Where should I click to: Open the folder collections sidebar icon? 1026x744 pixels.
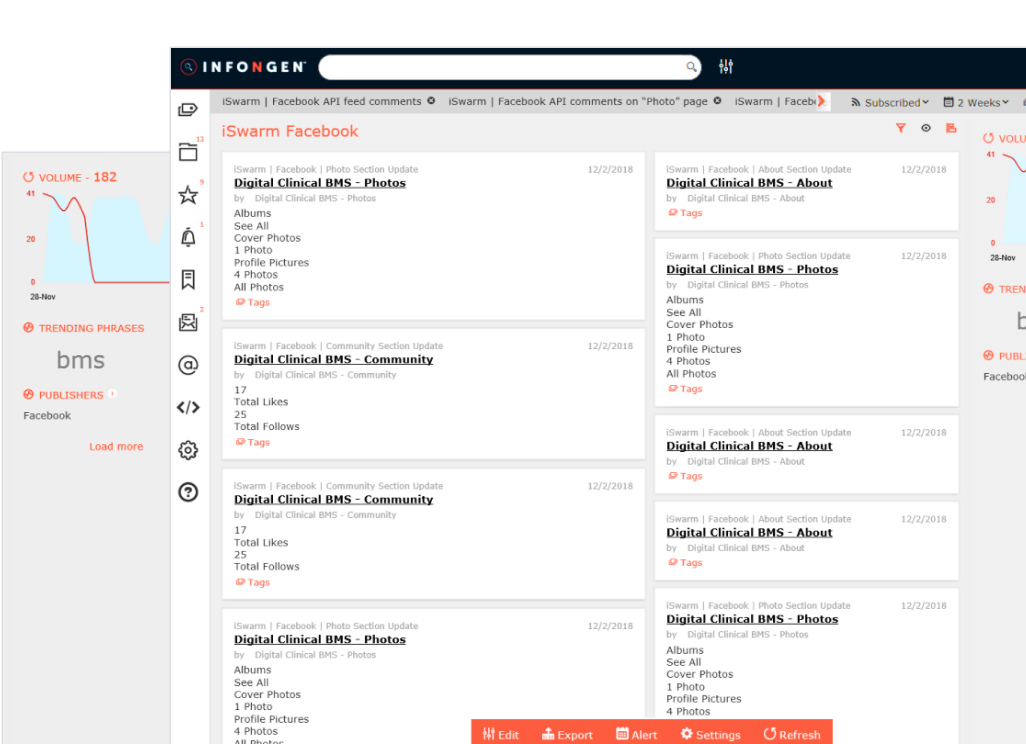188,153
